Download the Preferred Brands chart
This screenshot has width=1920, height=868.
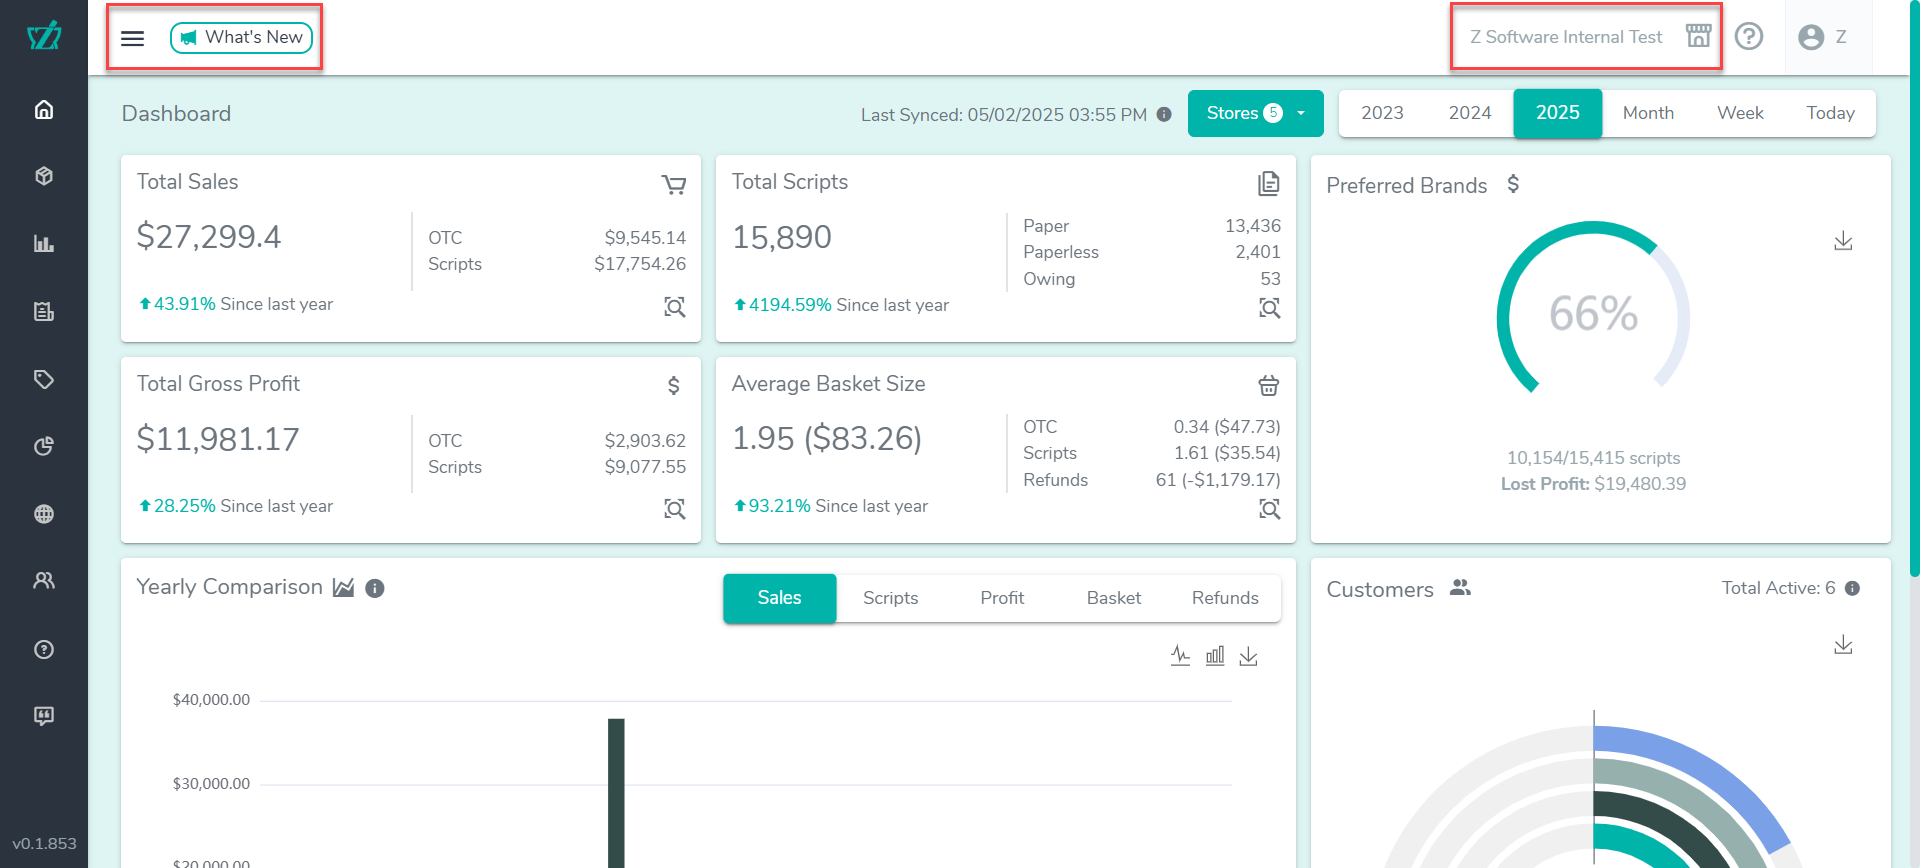click(x=1843, y=241)
